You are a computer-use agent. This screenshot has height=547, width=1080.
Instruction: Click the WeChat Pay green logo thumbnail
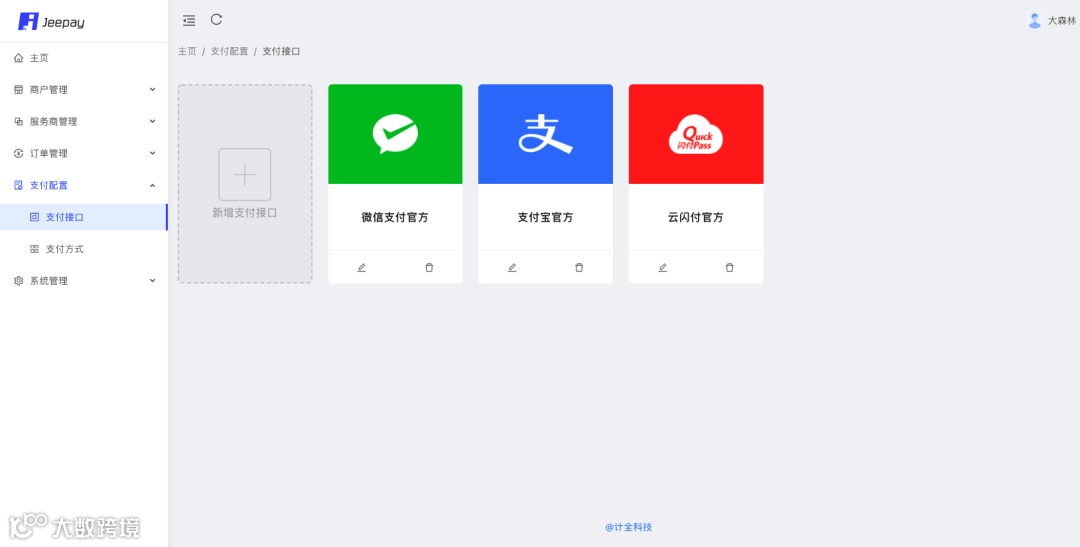point(395,134)
